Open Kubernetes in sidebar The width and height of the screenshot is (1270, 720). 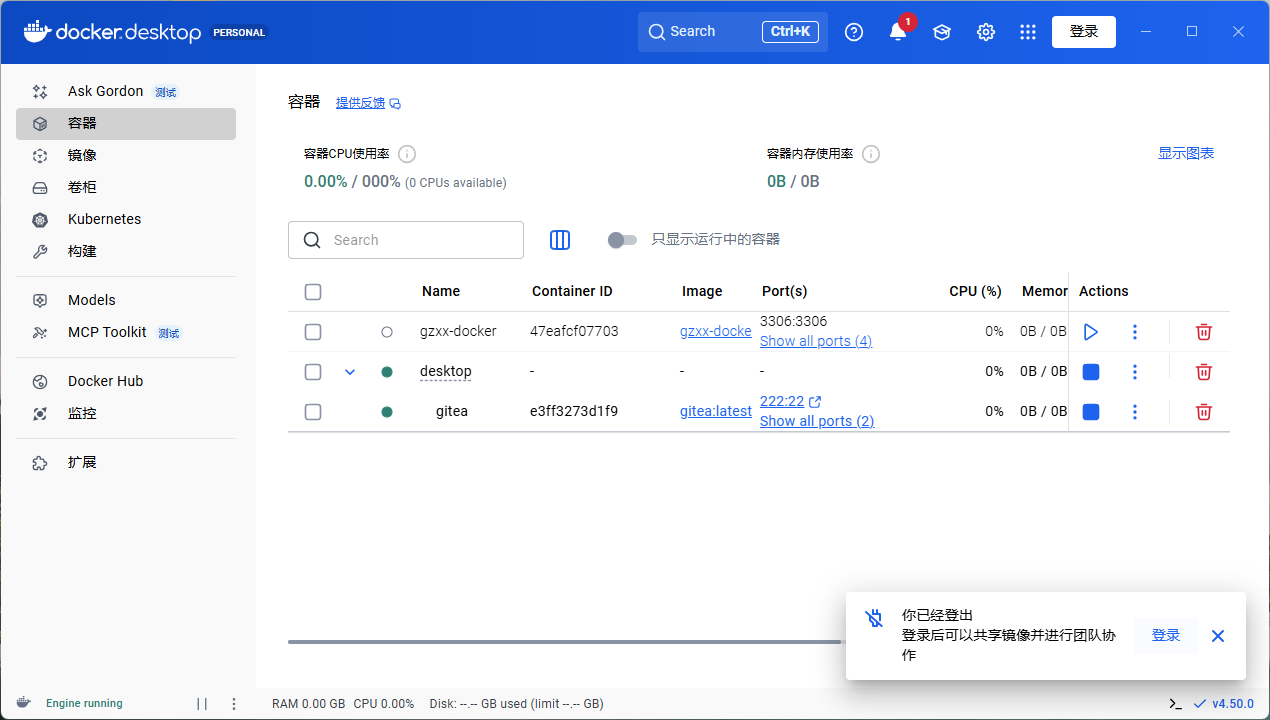coord(126,220)
